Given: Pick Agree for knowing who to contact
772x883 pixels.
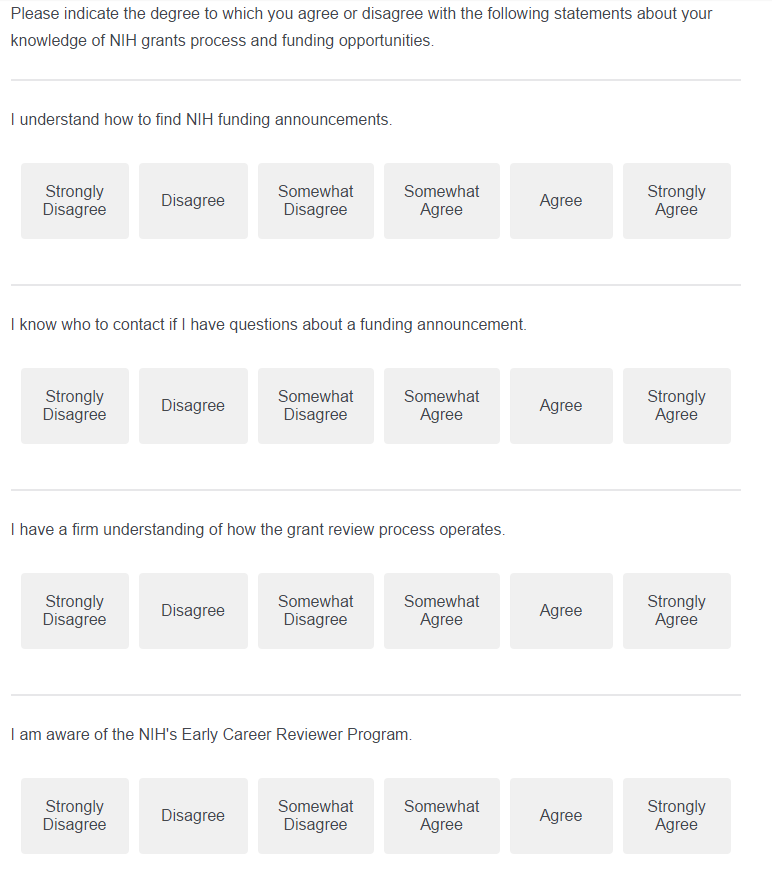Looking at the screenshot, I should tap(560, 406).
